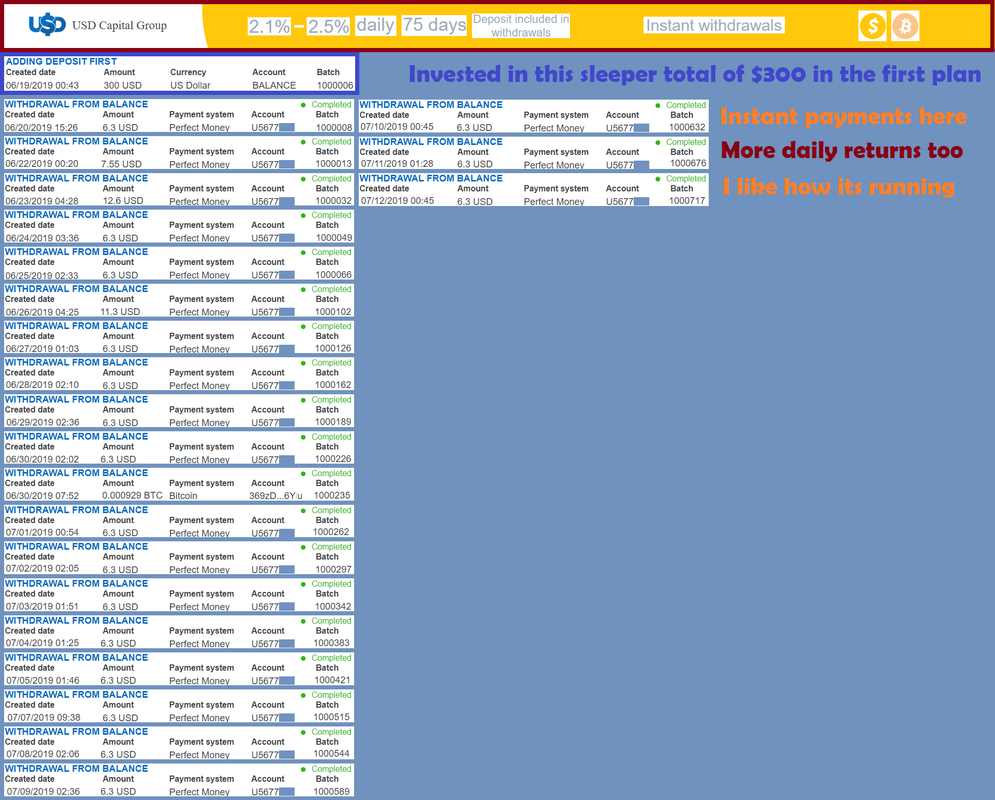Click 'Instant withdrawals' banner text
Screen dimensions: 995x800
[714, 25]
